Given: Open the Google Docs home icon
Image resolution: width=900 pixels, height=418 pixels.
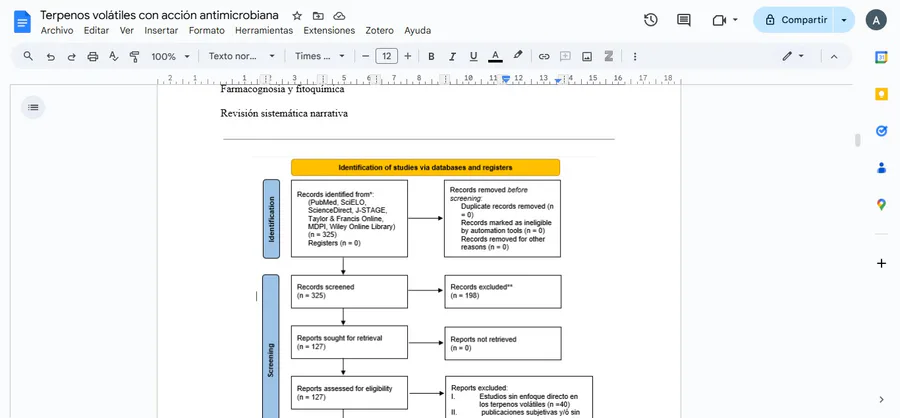Looking at the screenshot, I should click(x=22, y=23).
